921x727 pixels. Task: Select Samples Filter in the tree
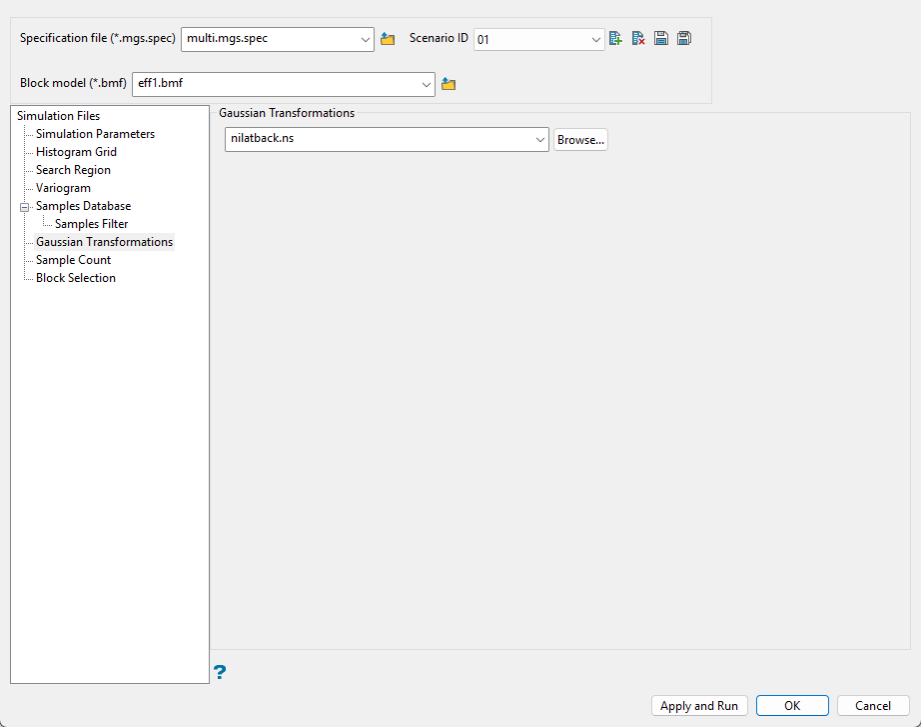coord(92,224)
